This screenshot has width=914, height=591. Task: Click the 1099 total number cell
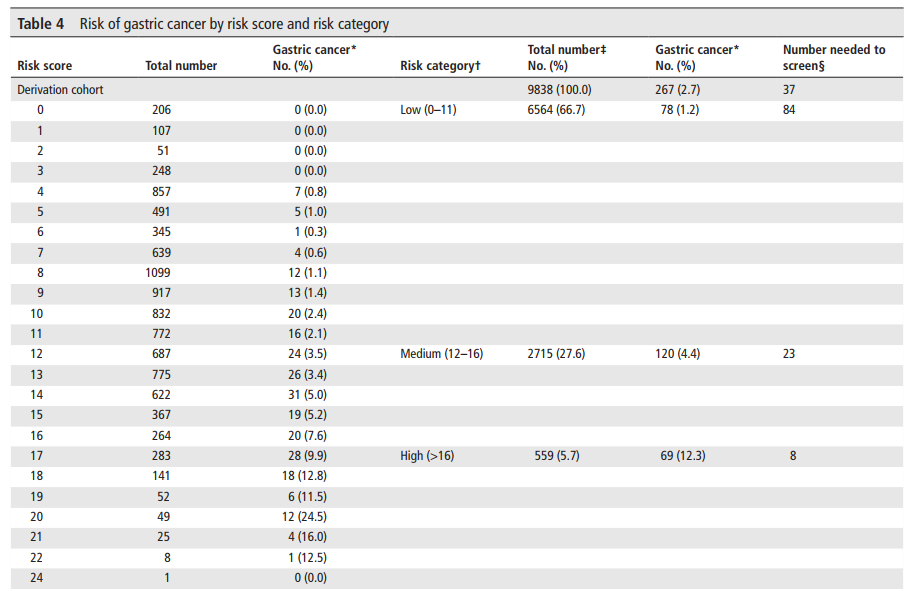(158, 273)
